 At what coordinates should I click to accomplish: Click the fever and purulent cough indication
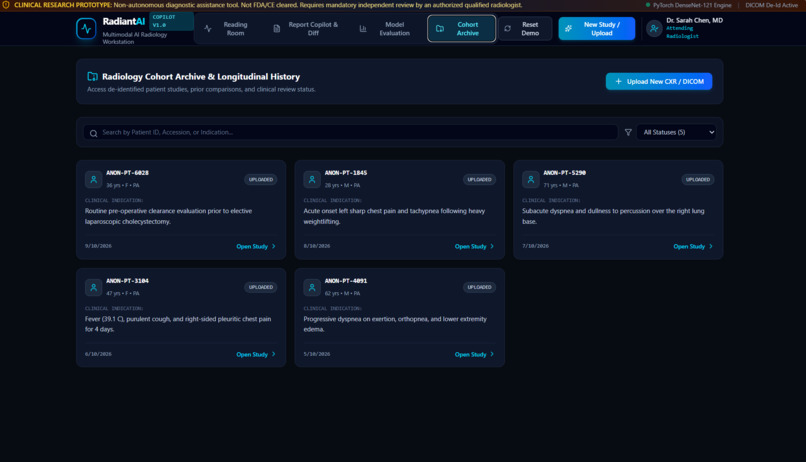[178, 324]
